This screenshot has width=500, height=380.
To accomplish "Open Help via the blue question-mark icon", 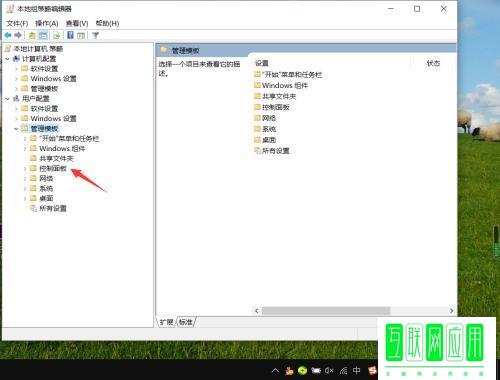I will [70, 35].
